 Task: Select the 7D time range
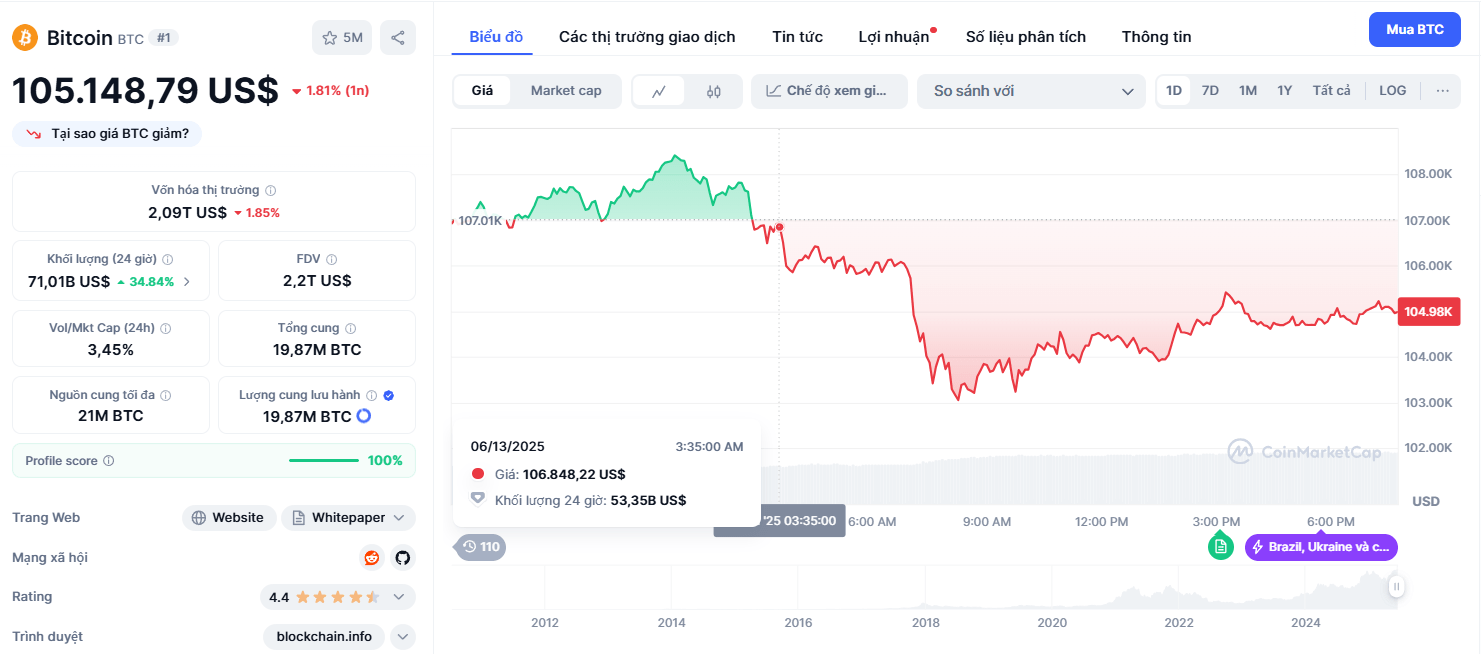(x=1210, y=91)
